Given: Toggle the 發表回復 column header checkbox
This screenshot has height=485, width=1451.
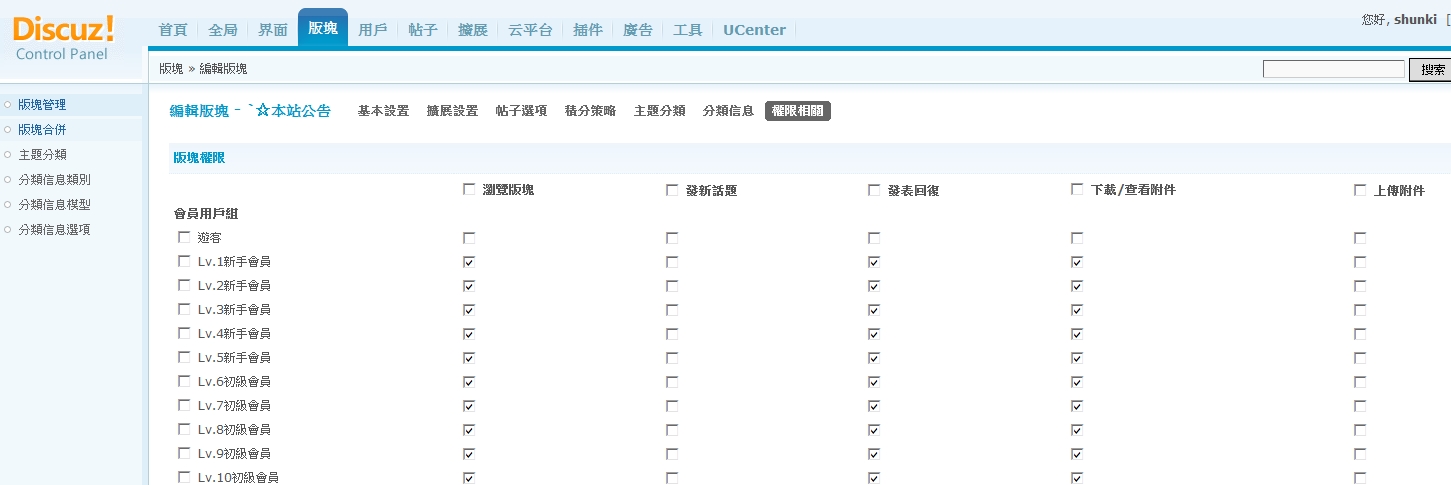Looking at the screenshot, I should pos(874,190).
